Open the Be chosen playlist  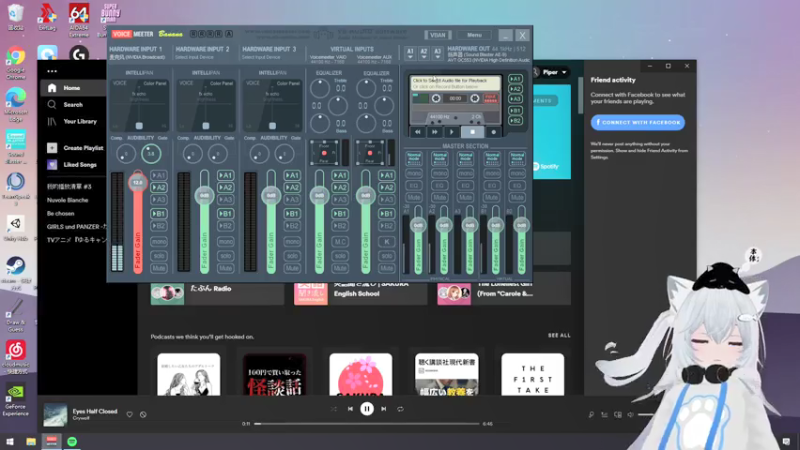click(x=61, y=213)
